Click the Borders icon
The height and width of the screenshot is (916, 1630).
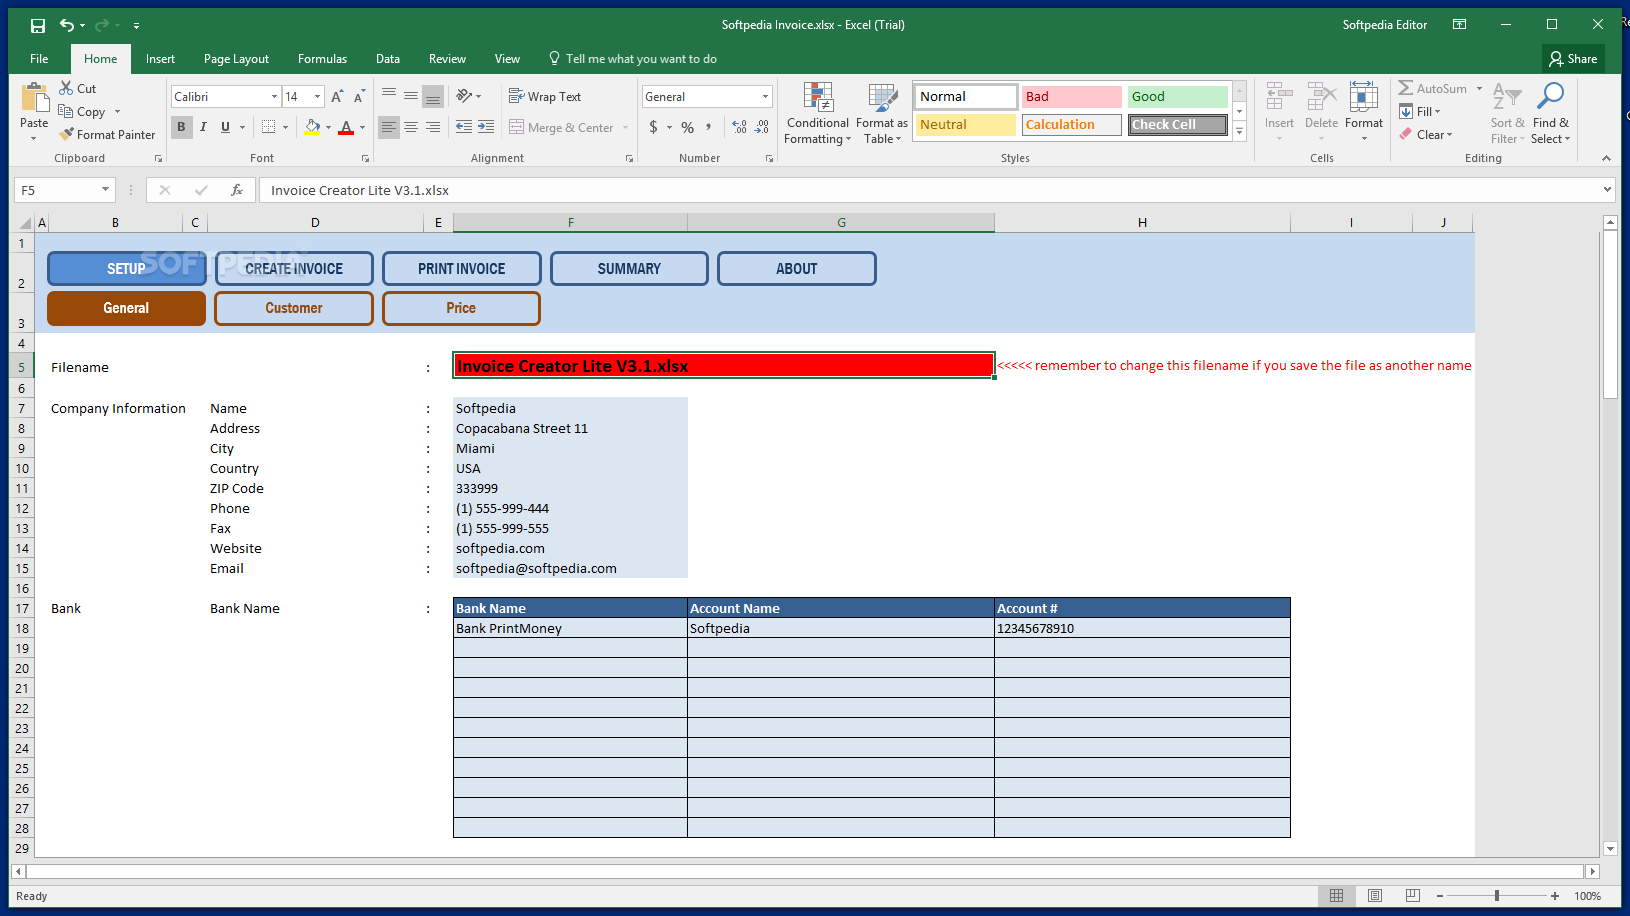(268, 127)
